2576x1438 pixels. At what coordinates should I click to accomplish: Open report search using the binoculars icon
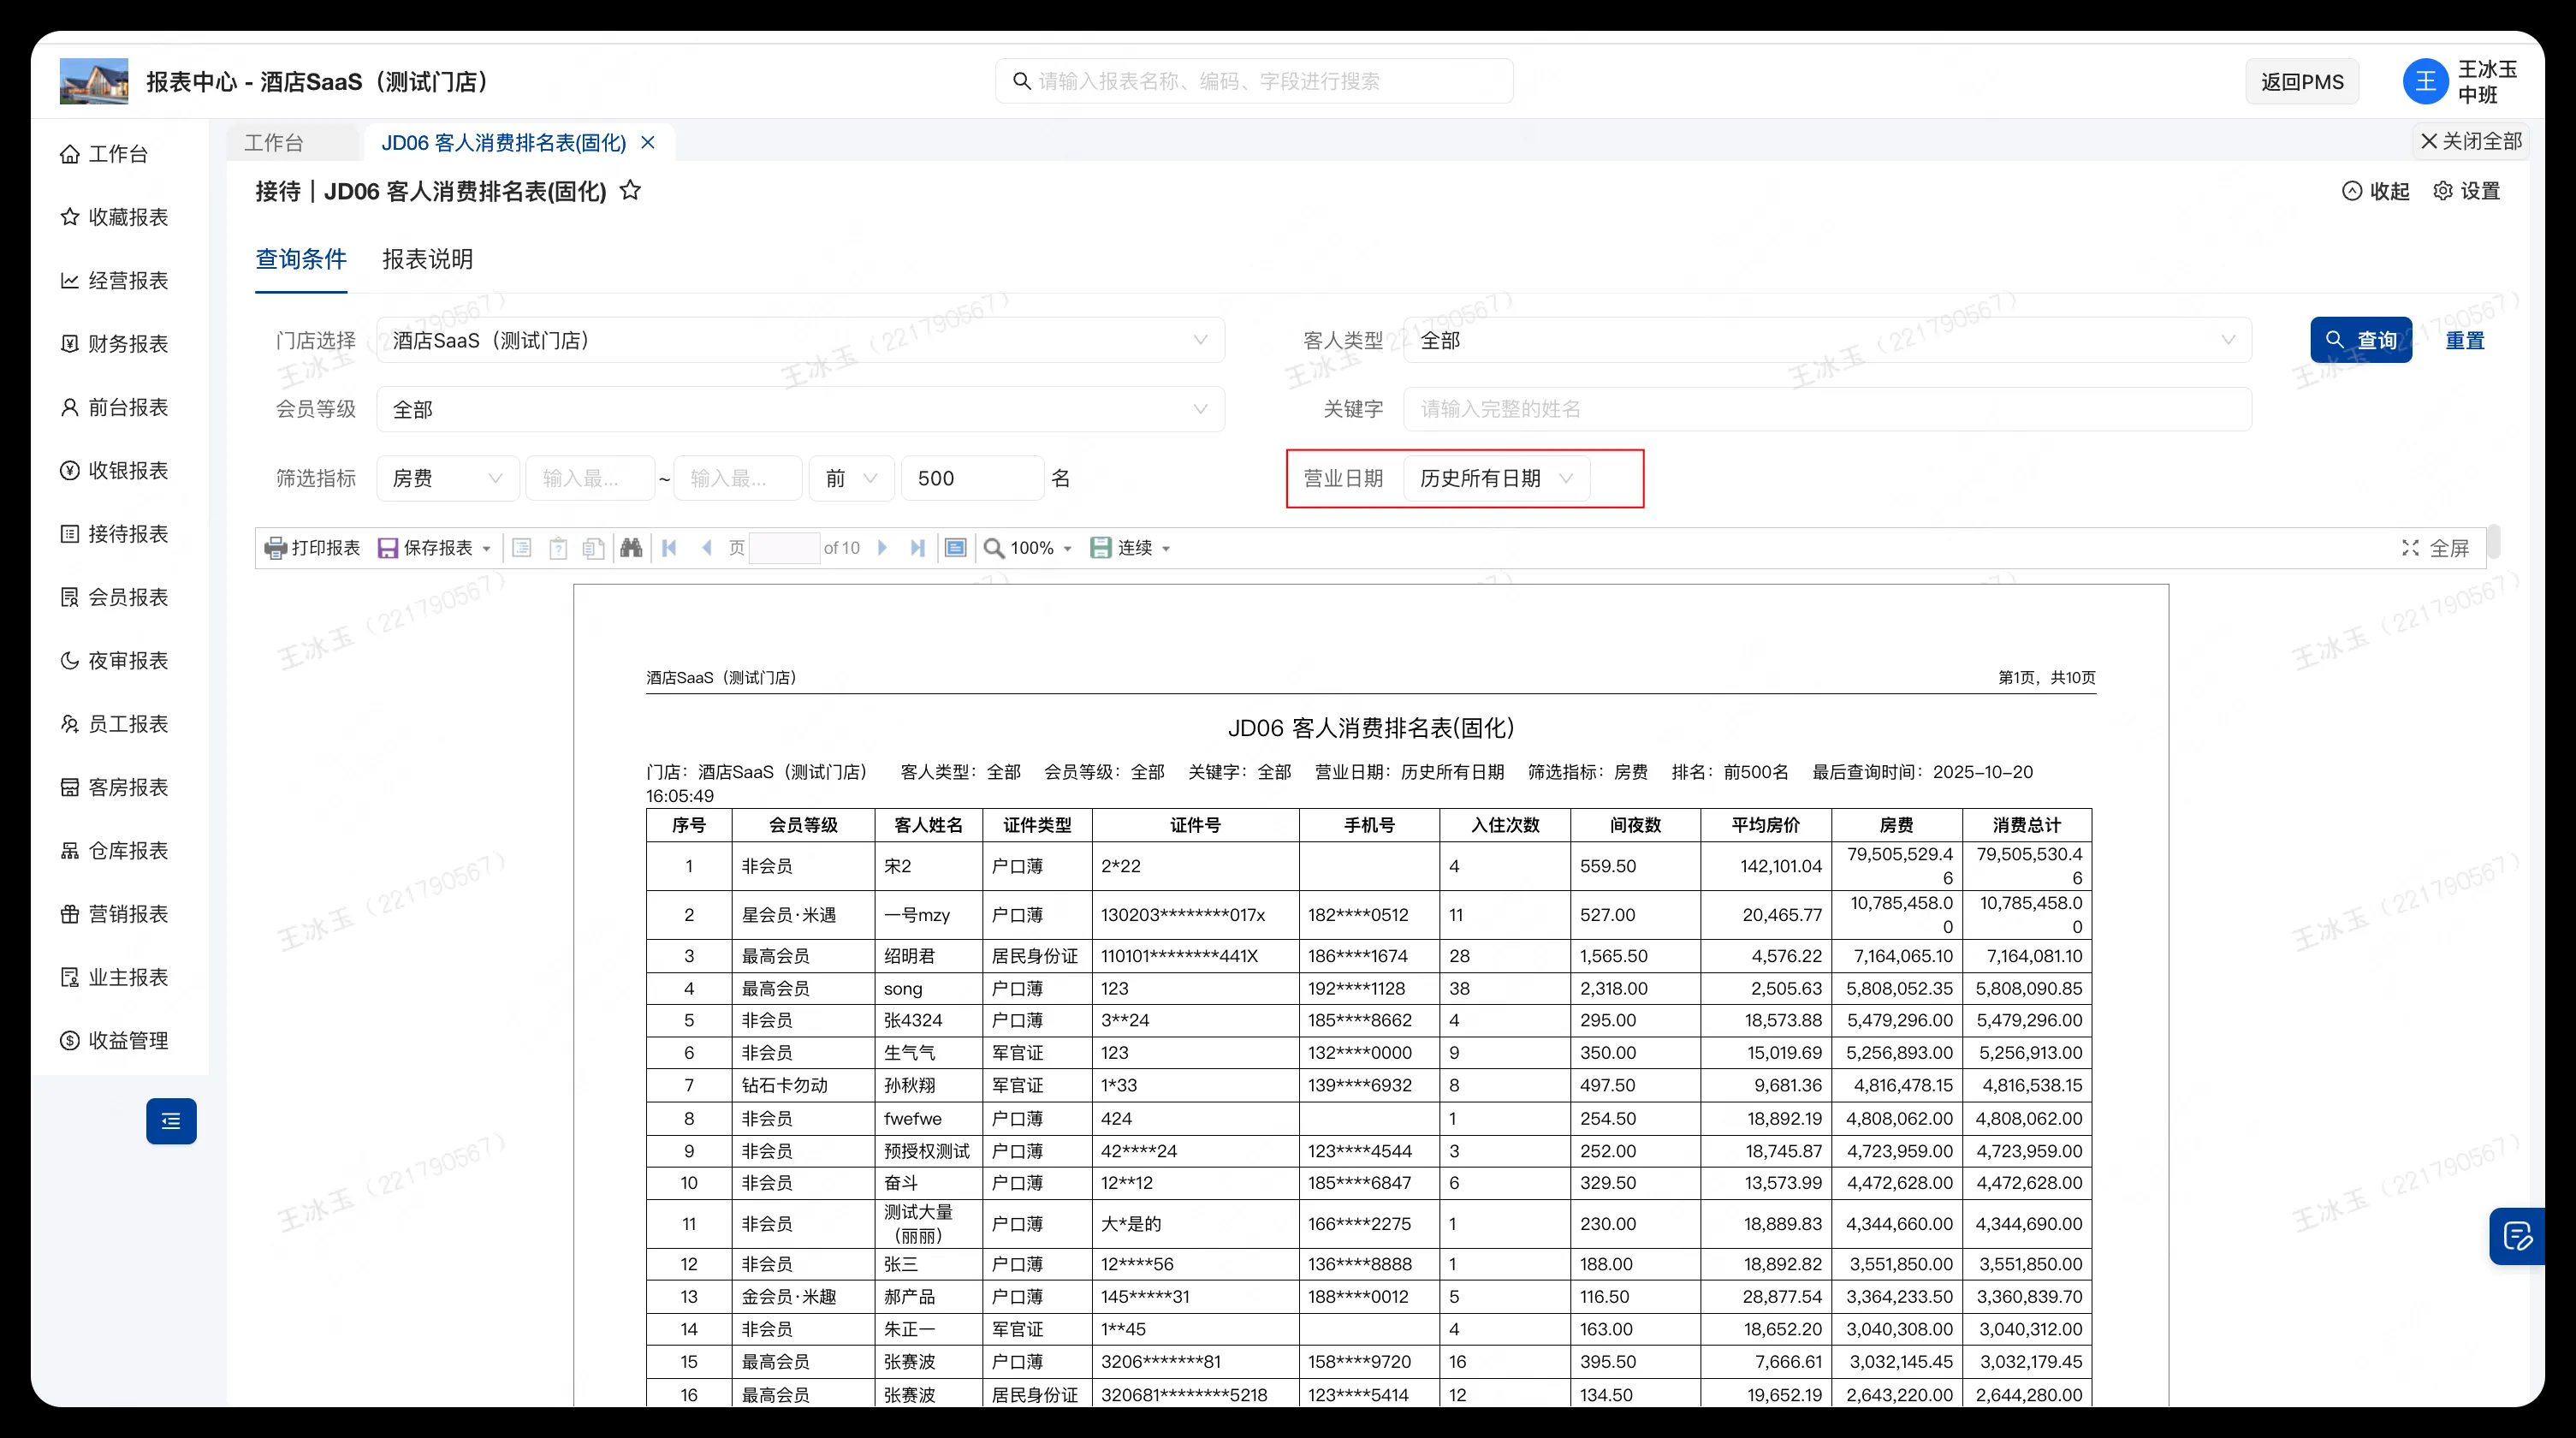(x=631, y=547)
